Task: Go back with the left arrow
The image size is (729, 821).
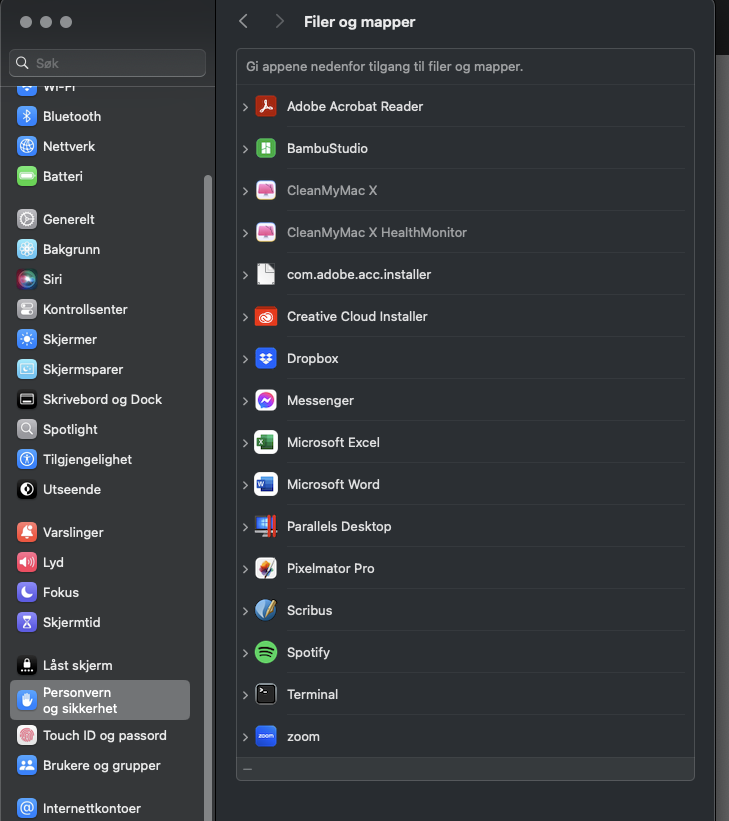Action: point(243,21)
